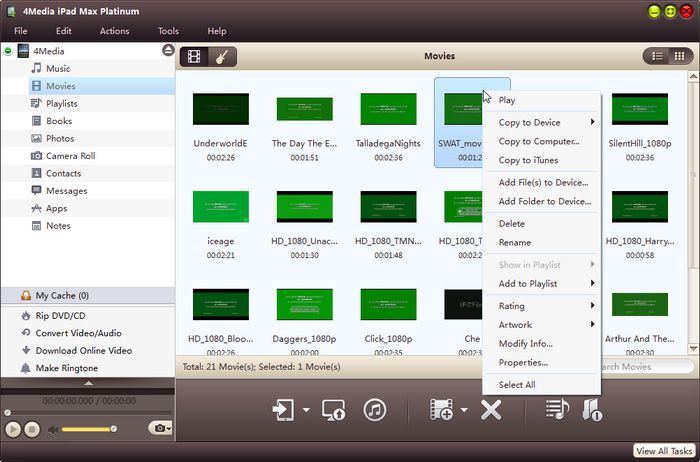Eject the 4Media device
This screenshot has width=700, height=462.
coord(167,50)
